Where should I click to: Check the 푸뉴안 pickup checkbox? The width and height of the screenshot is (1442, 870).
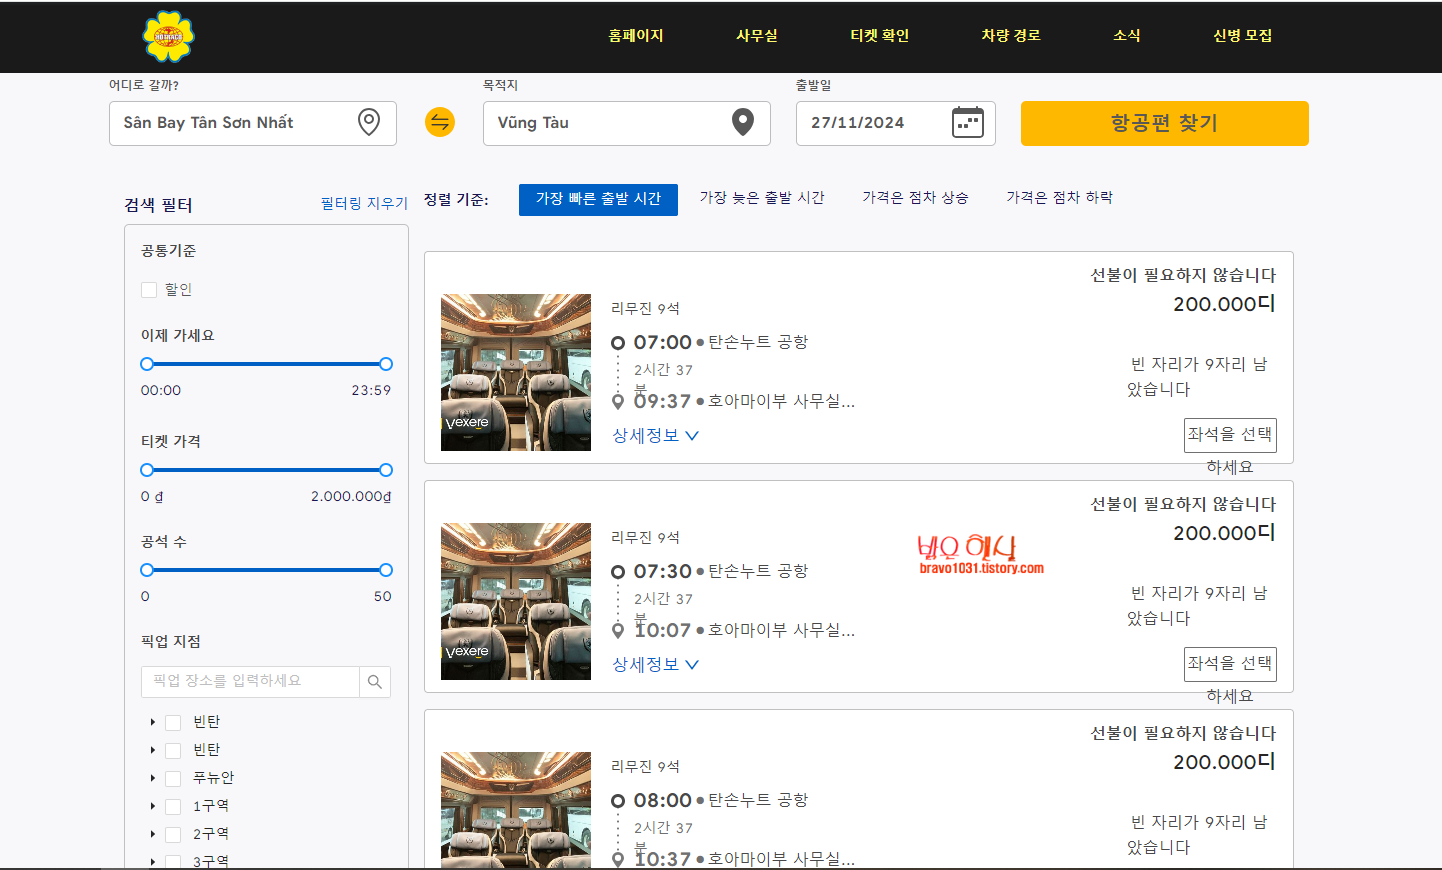(173, 779)
